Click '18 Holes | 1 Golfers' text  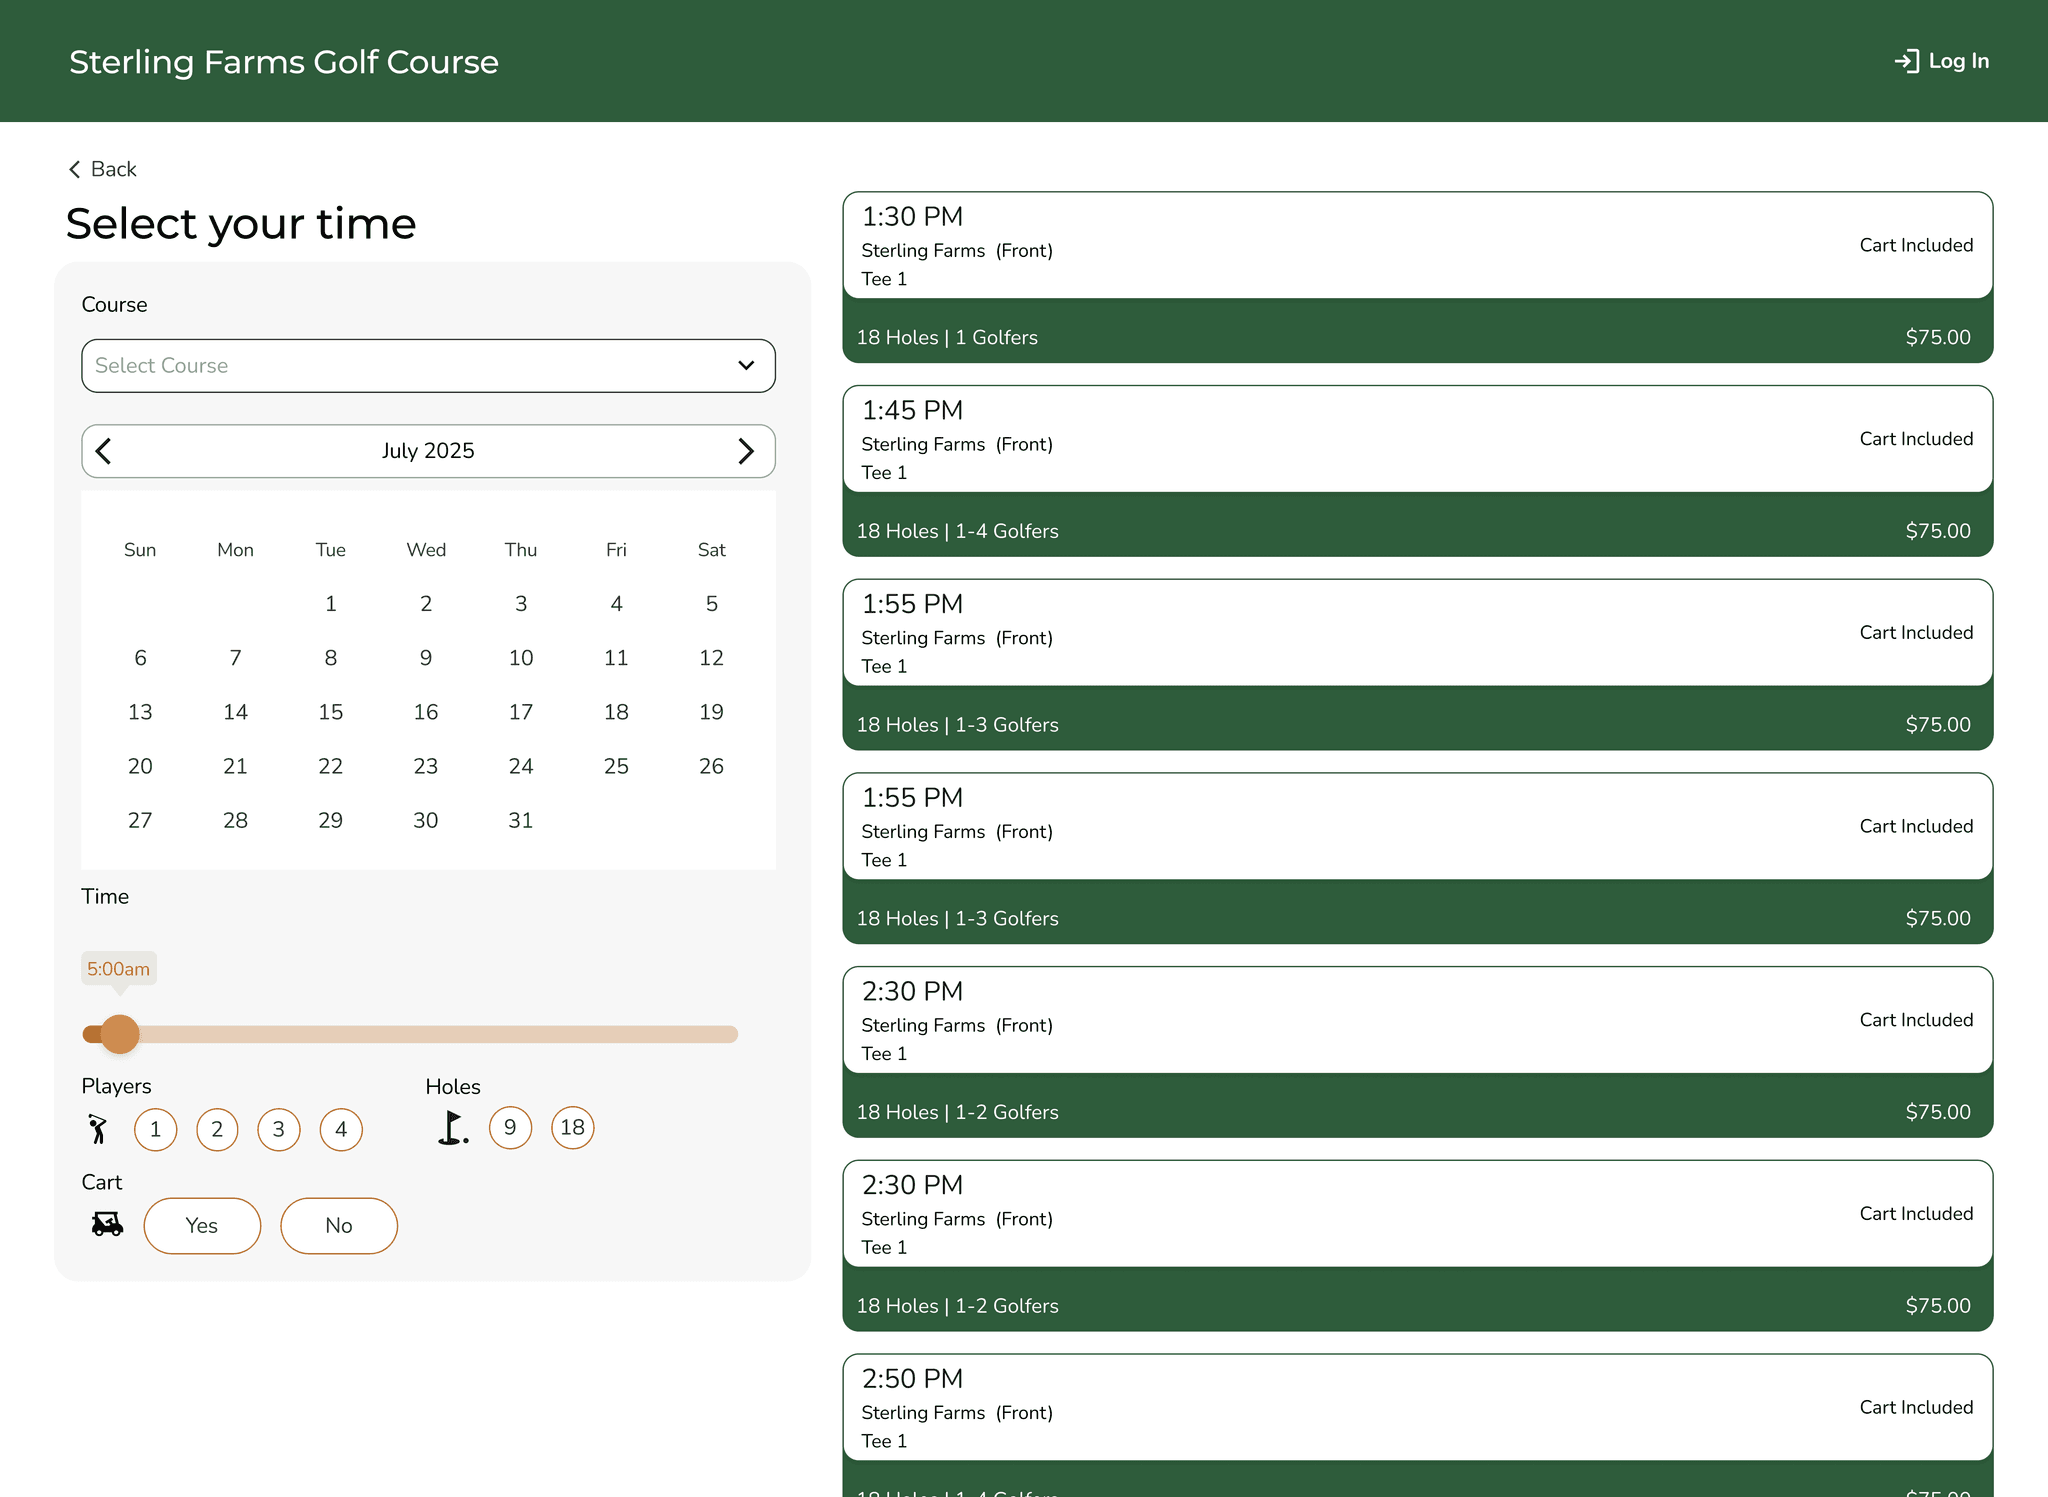pyautogui.click(x=947, y=338)
